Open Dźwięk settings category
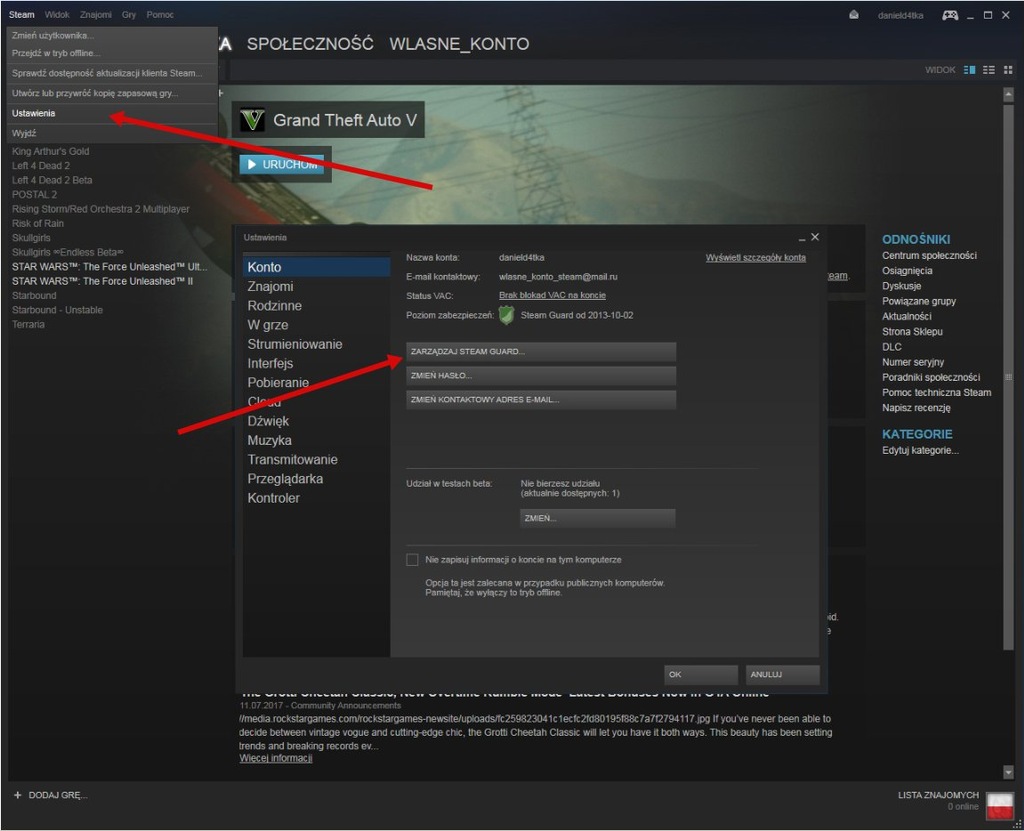The width and height of the screenshot is (1024, 831). click(317, 421)
